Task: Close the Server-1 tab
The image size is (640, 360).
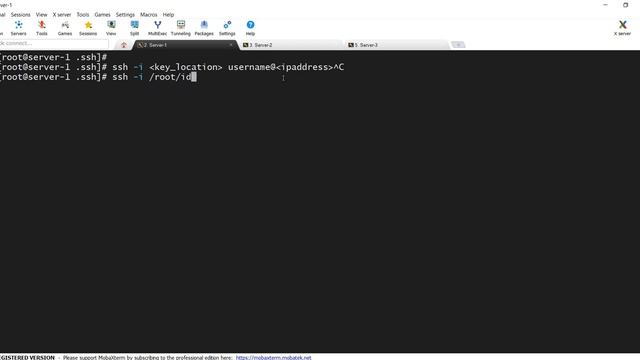Action: pos(231,45)
